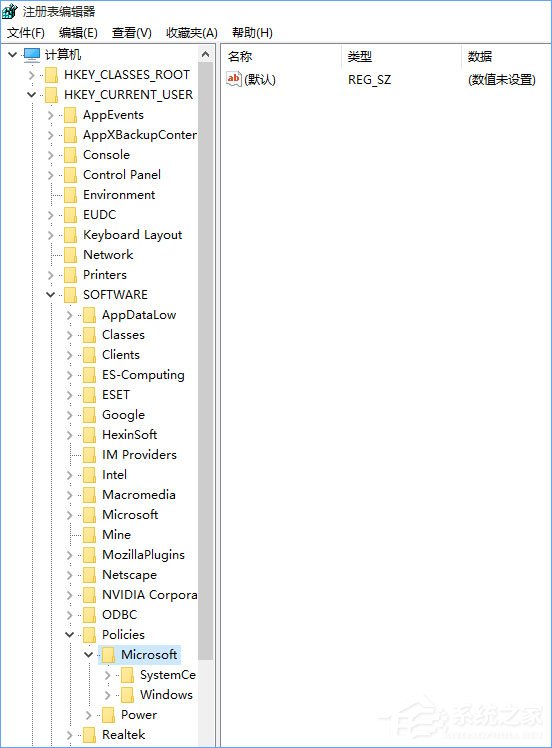This screenshot has width=552, height=748.
Task: Expand the Google key arrow
Action: (x=70, y=415)
